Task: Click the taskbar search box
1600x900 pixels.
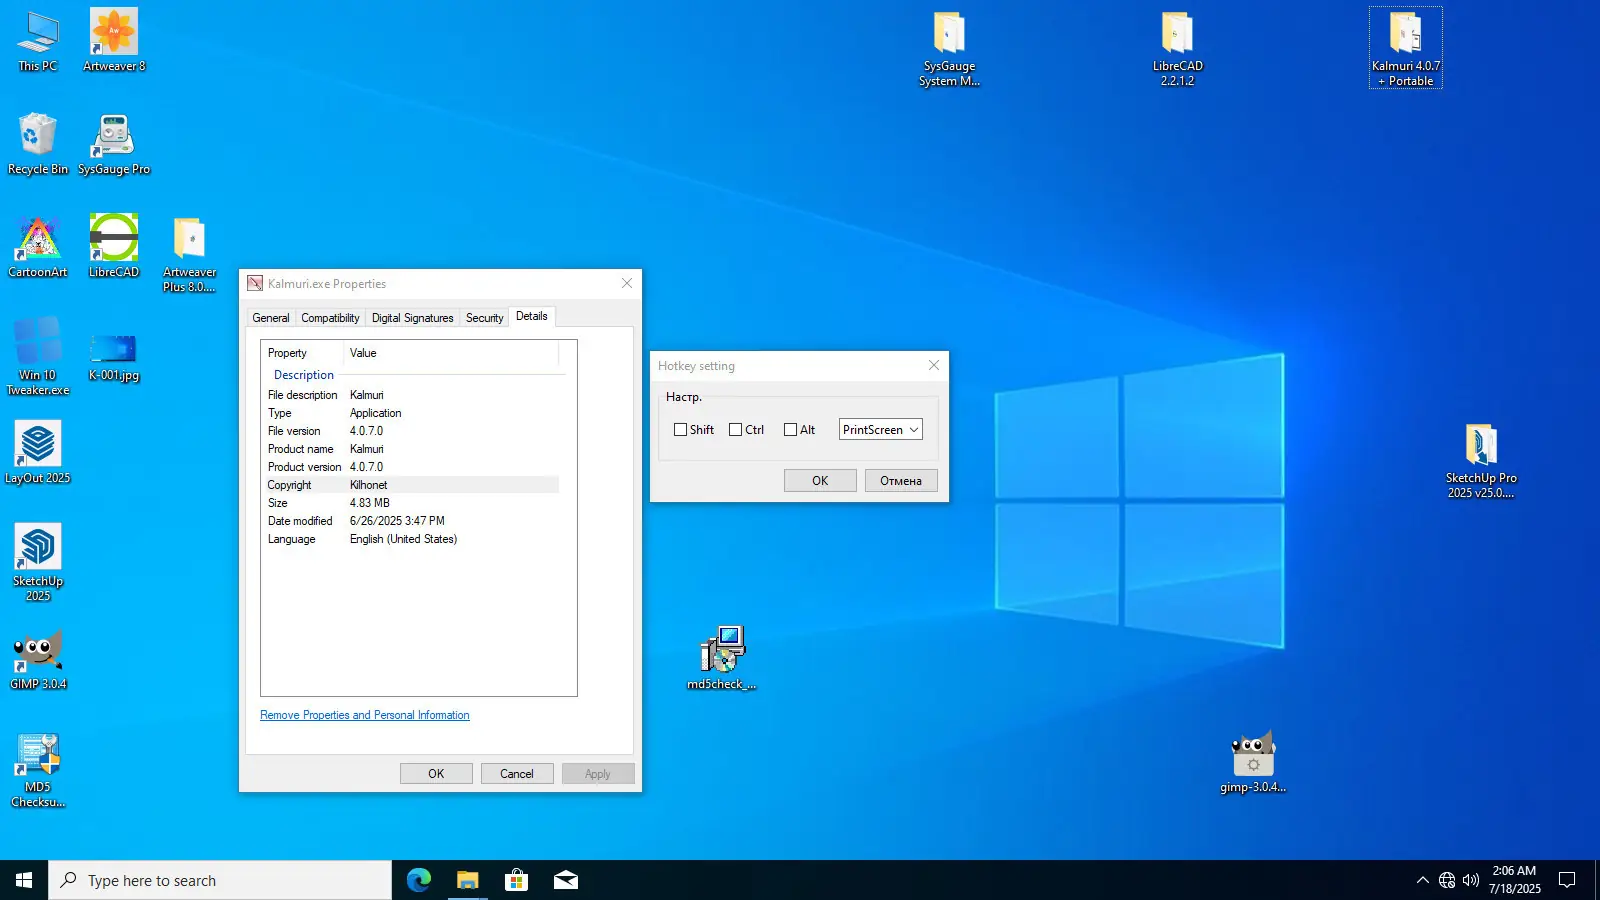Action: [220, 880]
